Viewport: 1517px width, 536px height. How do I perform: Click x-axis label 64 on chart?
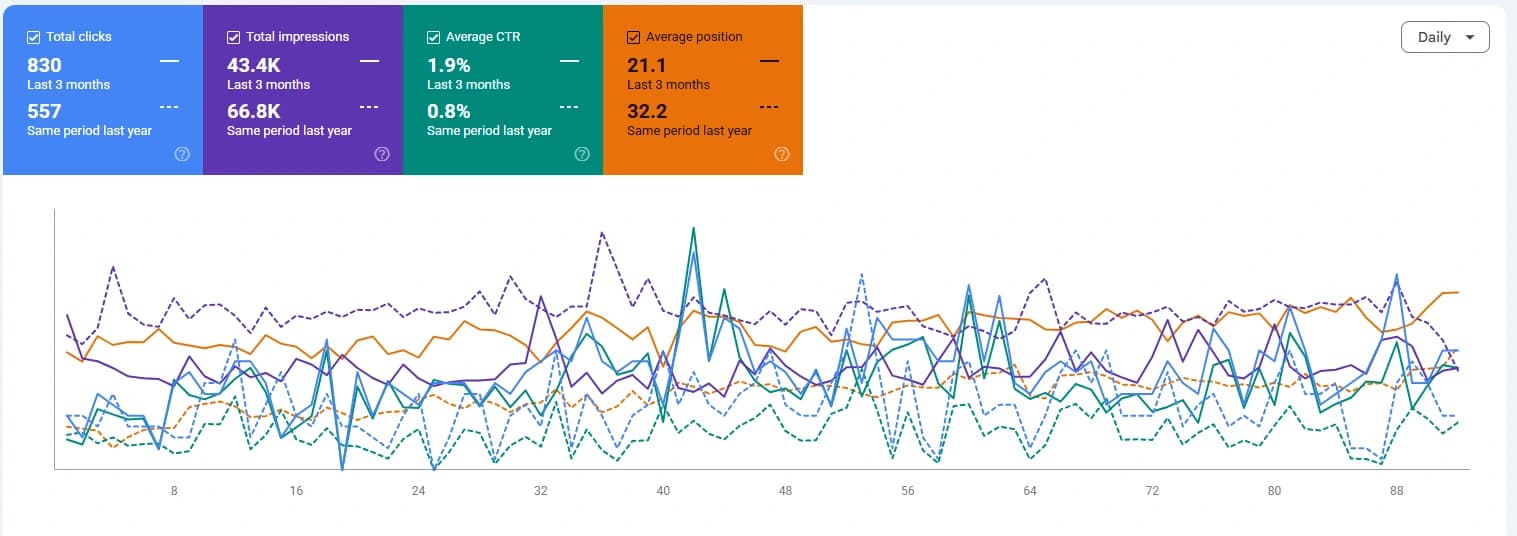click(x=1030, y=491)
